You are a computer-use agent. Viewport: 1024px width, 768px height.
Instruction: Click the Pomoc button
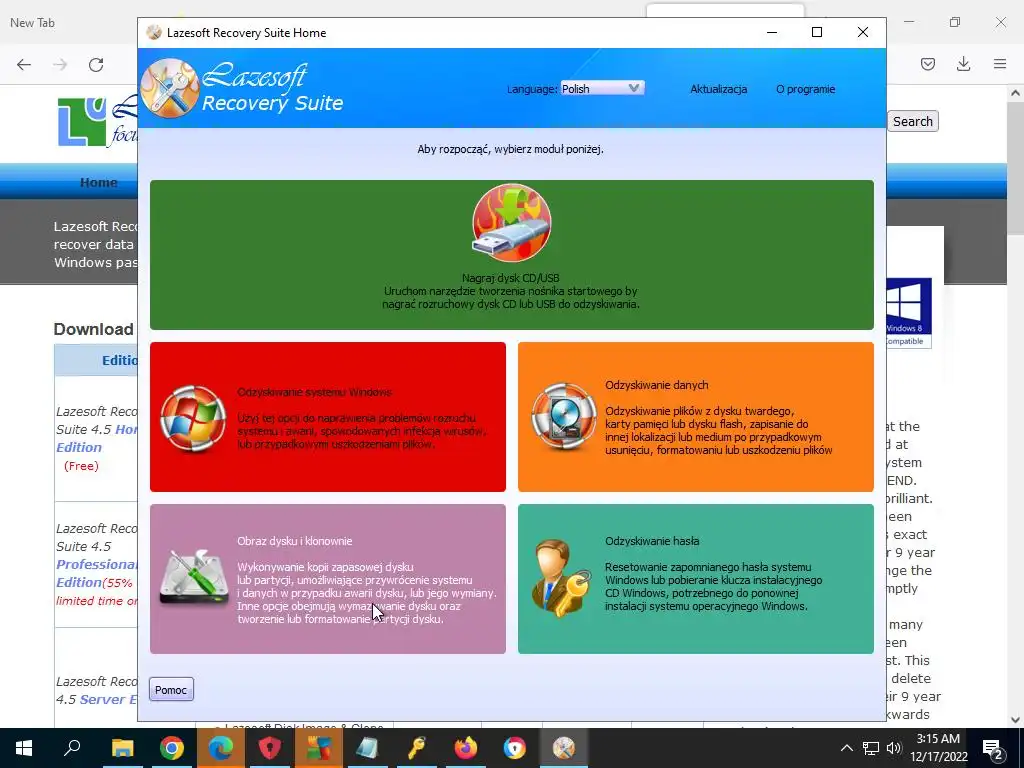coord(171,690)
